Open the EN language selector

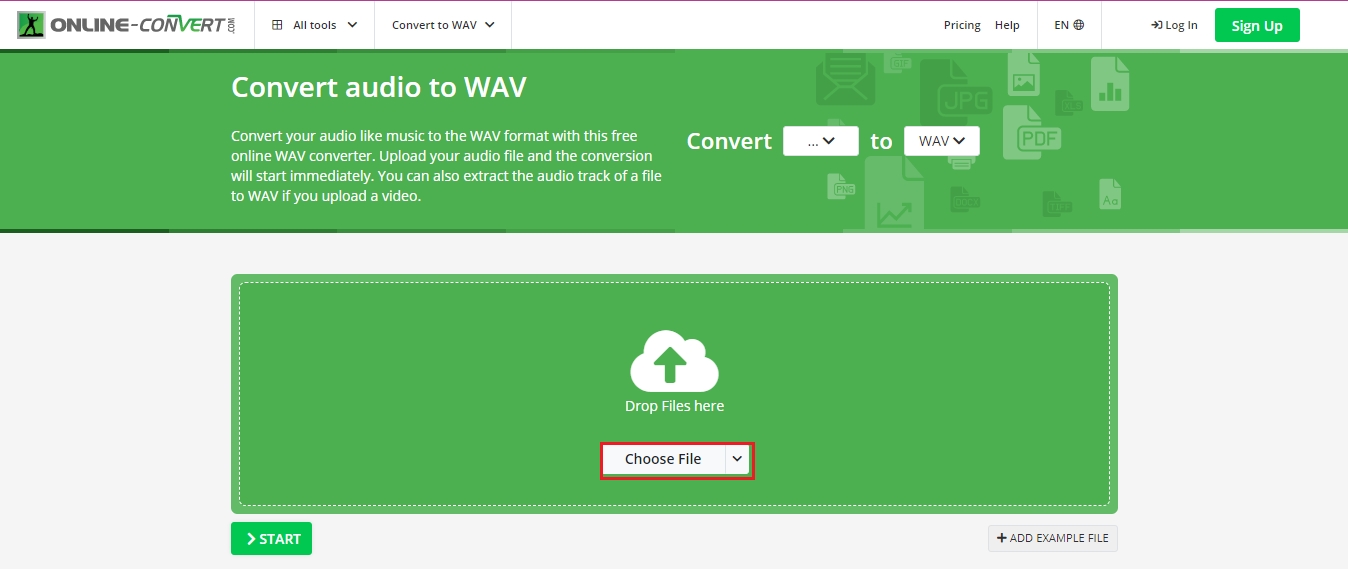[1068, 25]
